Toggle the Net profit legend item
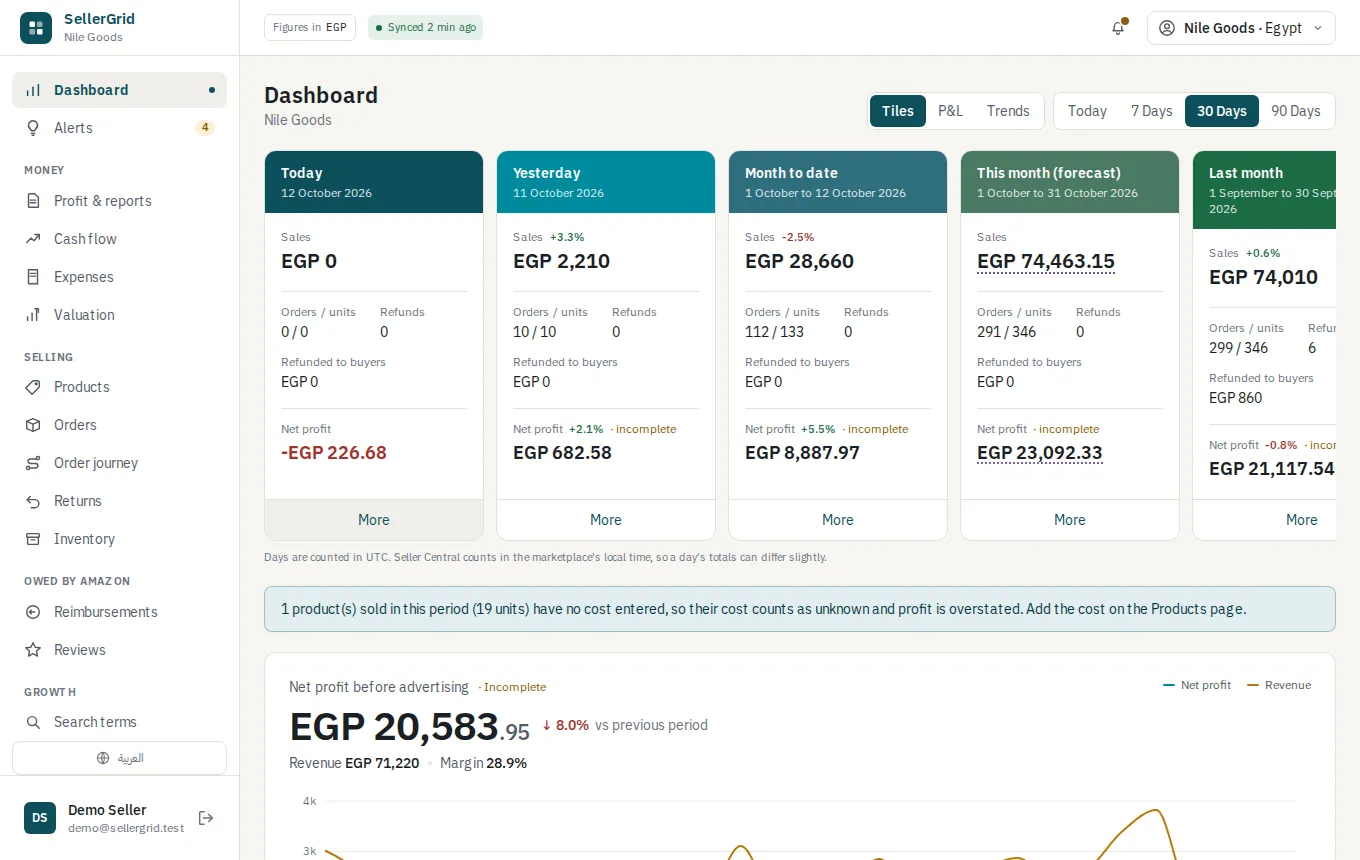This screenshot has height=860, width=1360. tap(1198, 685)
